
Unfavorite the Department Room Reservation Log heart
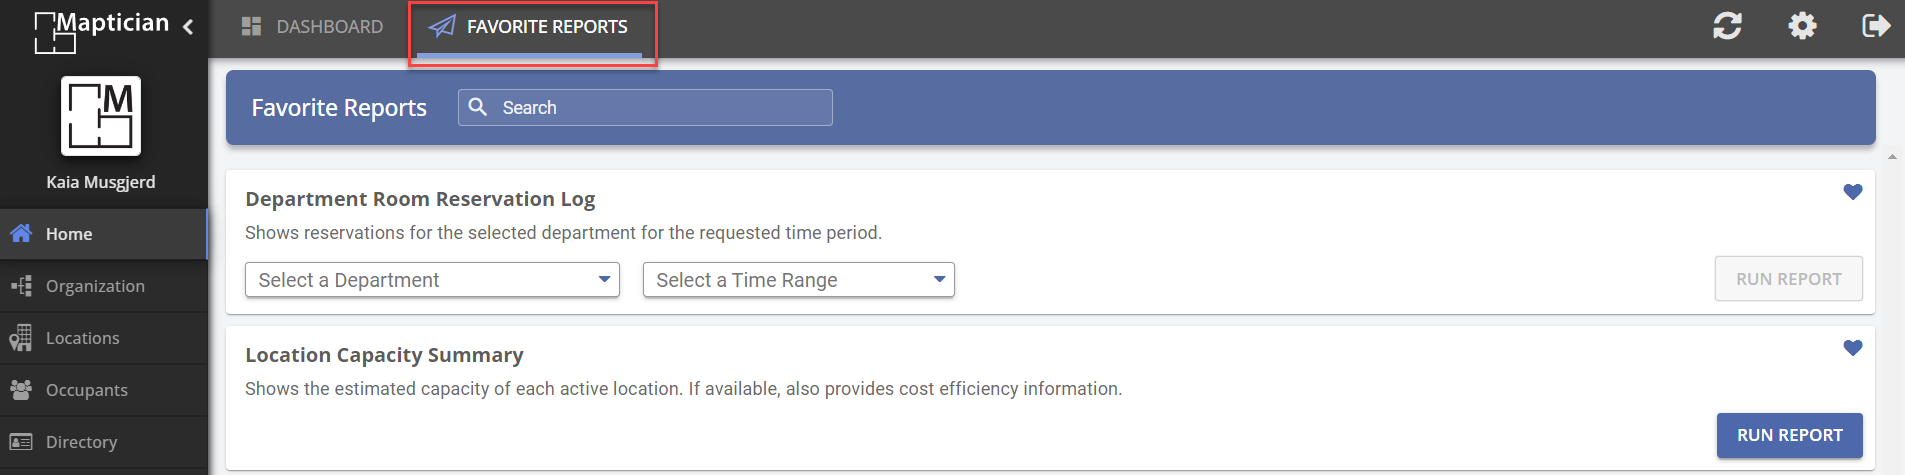point(1853,192)
